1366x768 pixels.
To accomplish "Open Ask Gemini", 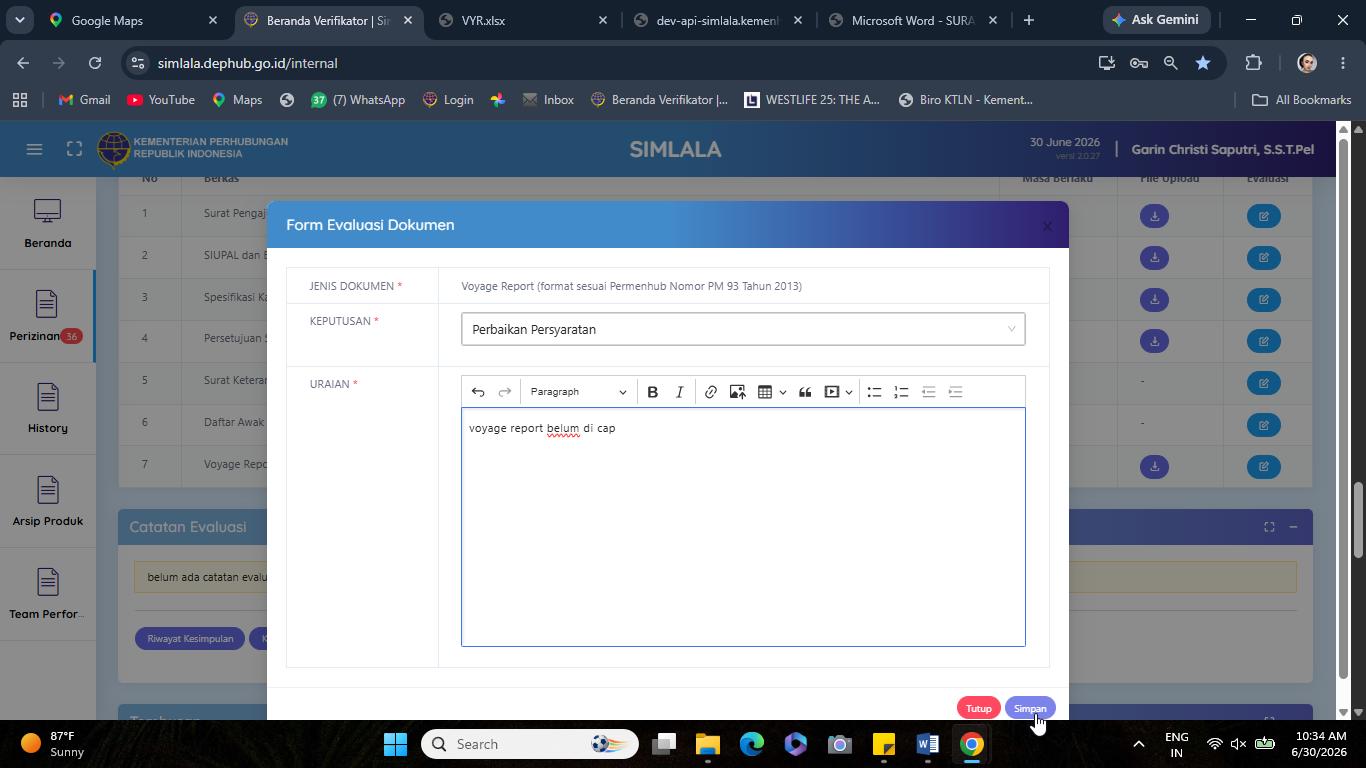I will tap(1157, 20).
